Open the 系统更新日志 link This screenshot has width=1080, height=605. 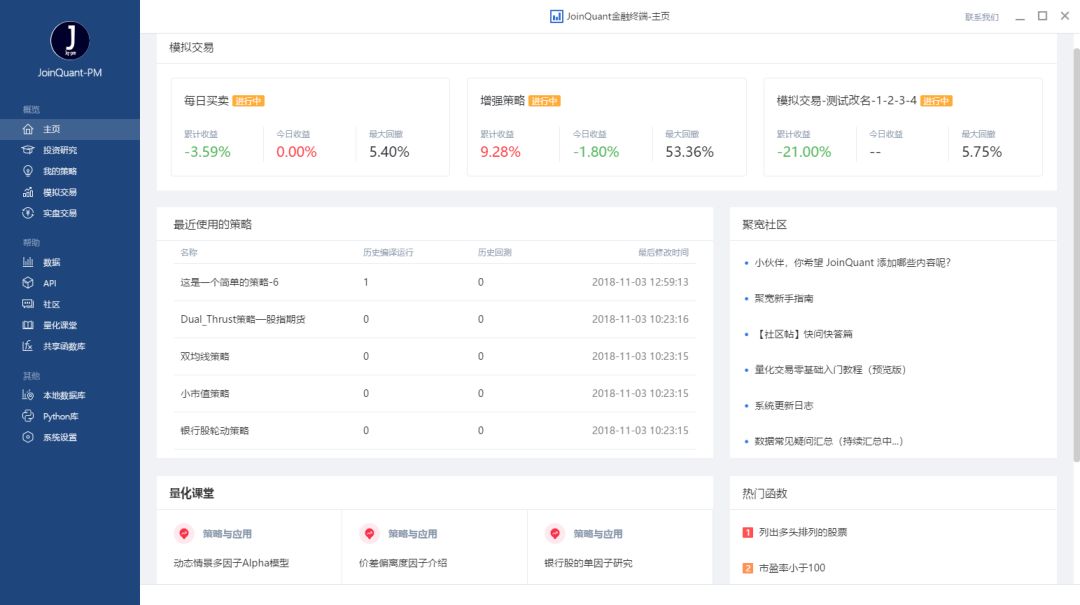point(784,405)
